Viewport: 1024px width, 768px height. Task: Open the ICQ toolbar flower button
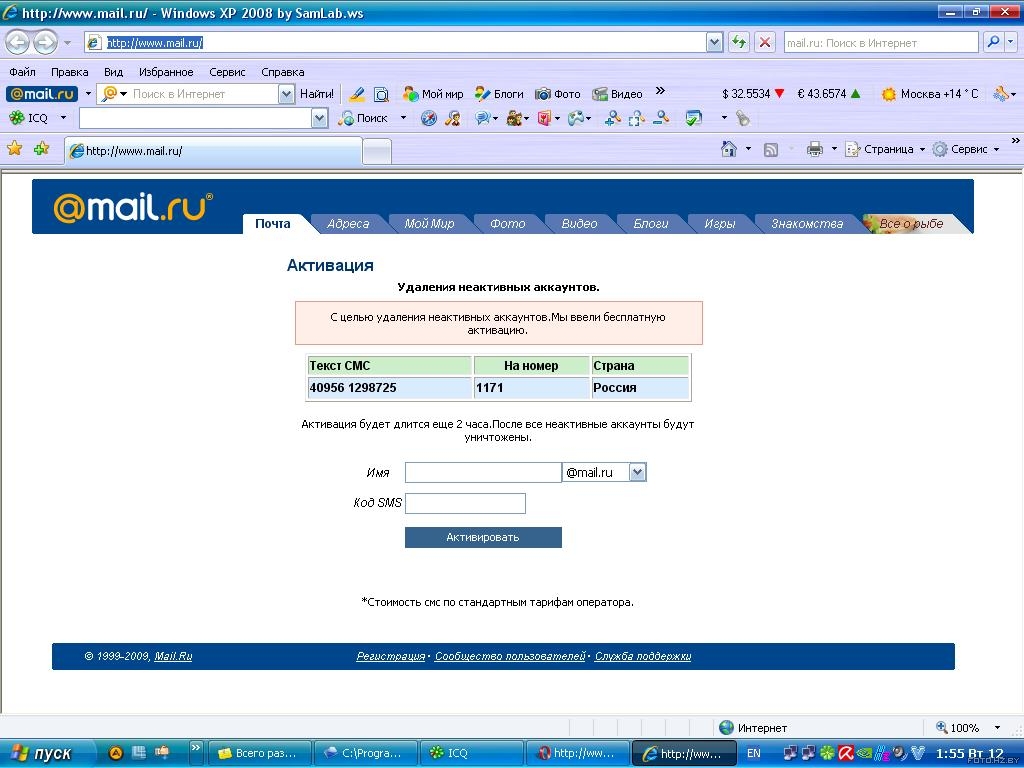click(x=29, y=118)
